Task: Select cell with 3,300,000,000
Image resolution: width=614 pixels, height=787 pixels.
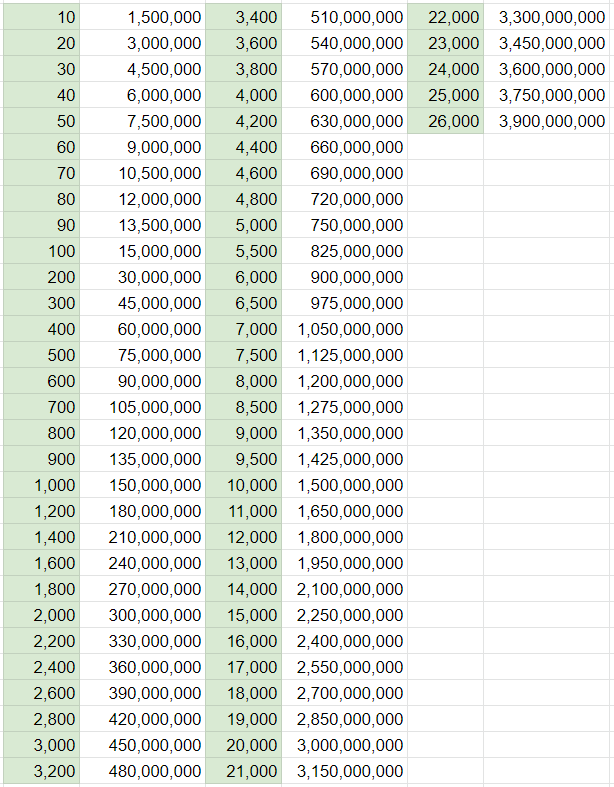Action: coord(546,17)
